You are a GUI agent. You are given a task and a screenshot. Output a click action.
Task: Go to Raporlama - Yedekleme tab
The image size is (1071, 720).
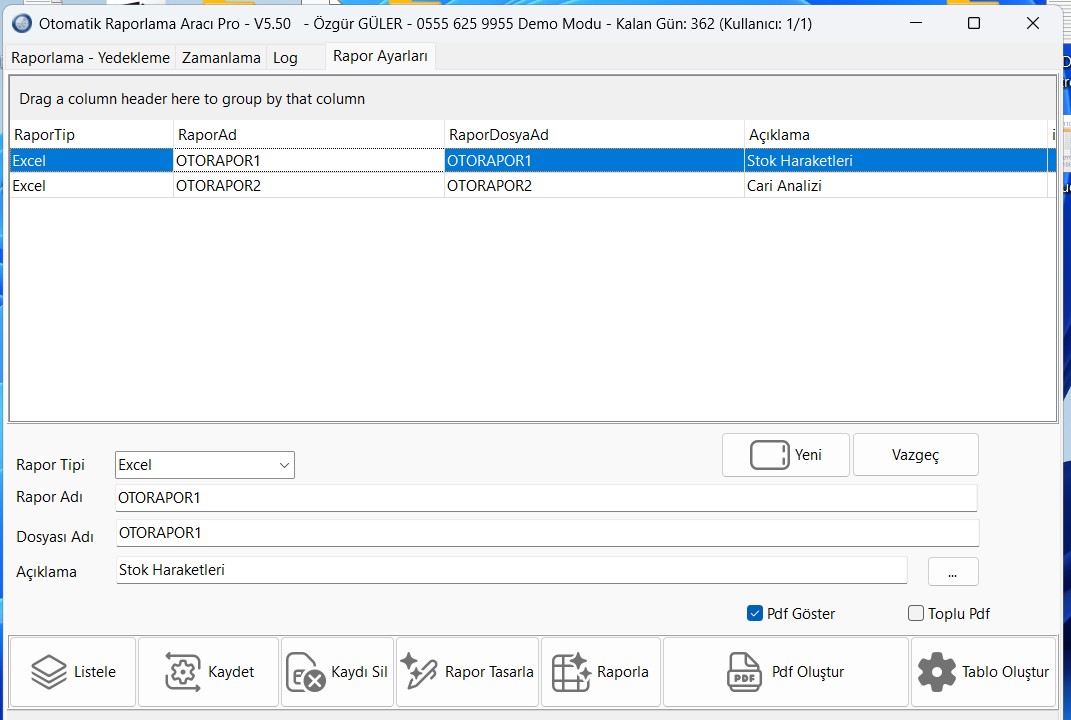(90, 58)
